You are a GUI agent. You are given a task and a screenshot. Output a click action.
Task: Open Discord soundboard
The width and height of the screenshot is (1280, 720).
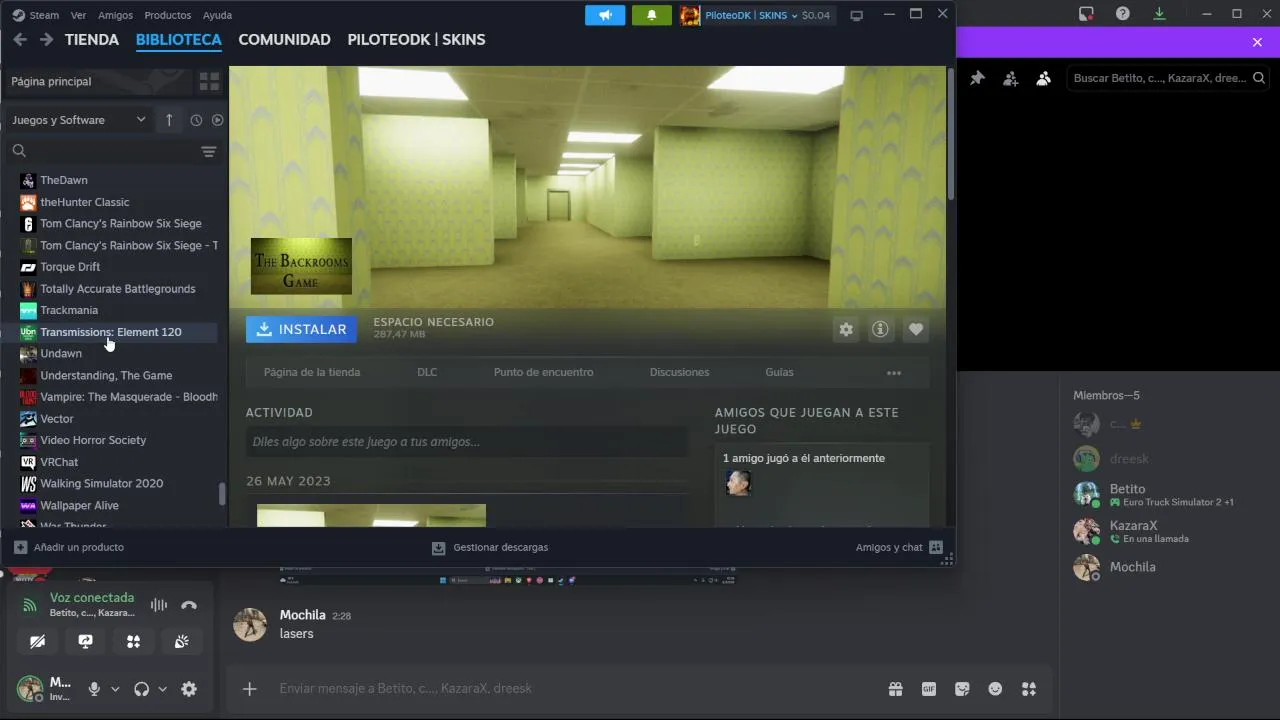coord(181,641)
